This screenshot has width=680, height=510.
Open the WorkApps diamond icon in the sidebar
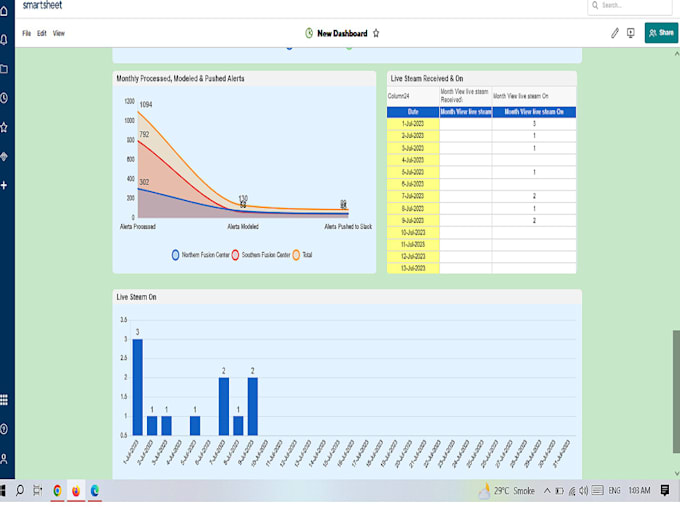[x=4, y=157]
